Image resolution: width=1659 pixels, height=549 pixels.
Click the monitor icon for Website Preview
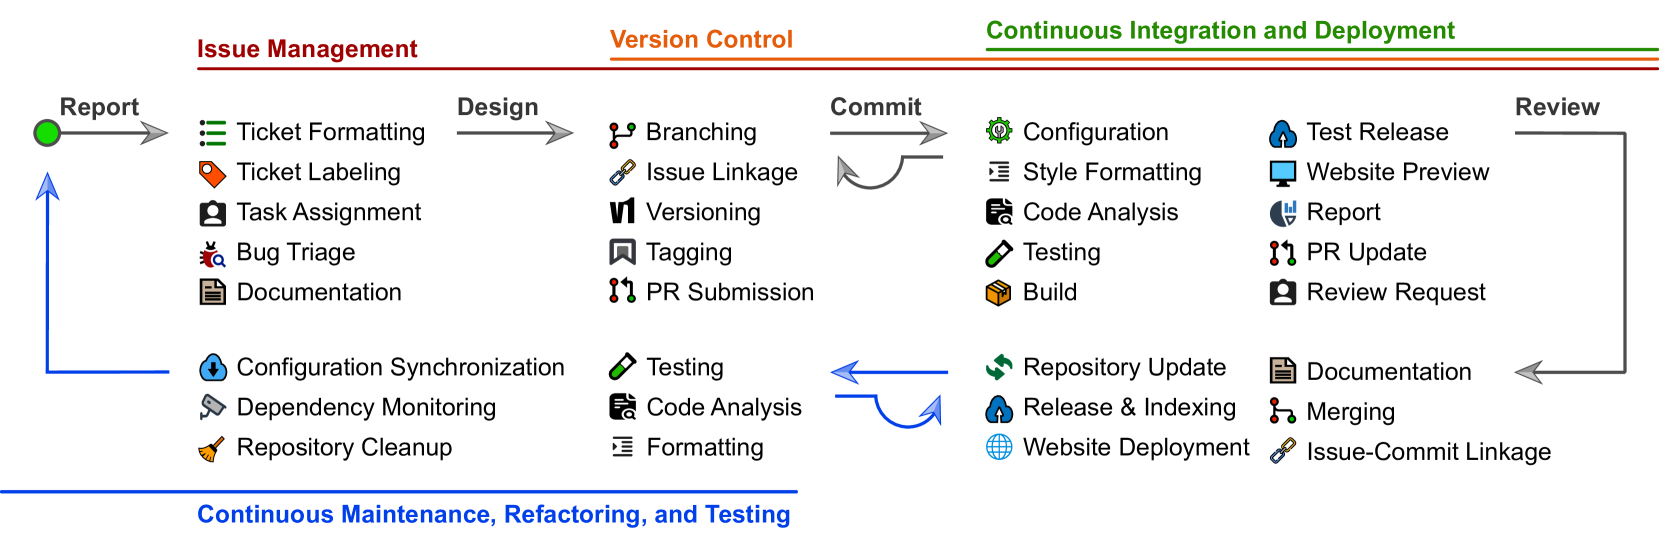1282,173
